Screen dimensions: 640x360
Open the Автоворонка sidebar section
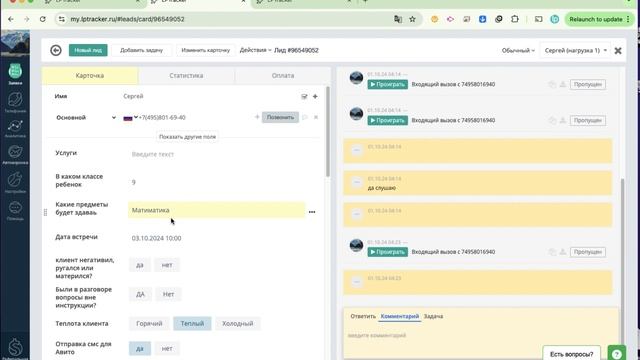pyautogui.click(x=15, y=155)
